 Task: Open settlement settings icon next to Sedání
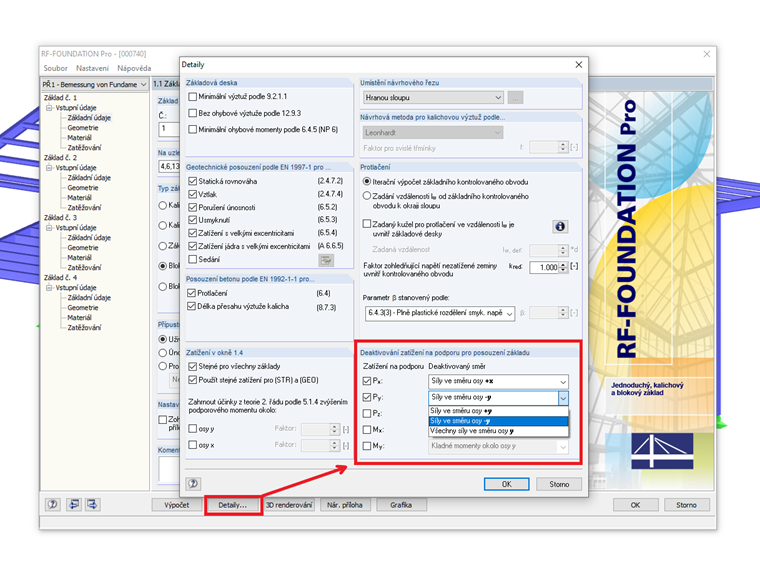(x=326, y=260)
